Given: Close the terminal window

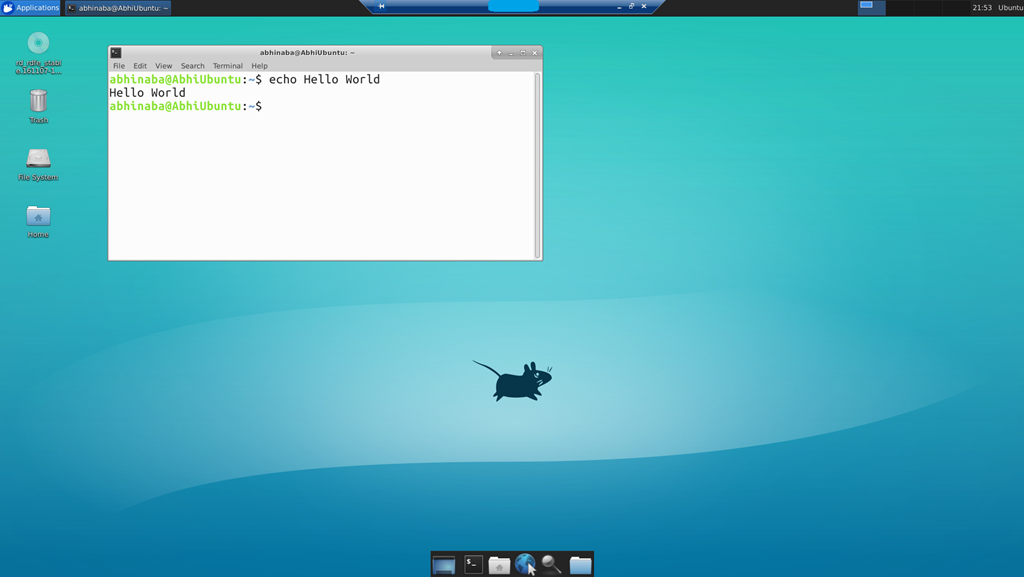Looking at the screenshot, I should click(x=535, y=53).
